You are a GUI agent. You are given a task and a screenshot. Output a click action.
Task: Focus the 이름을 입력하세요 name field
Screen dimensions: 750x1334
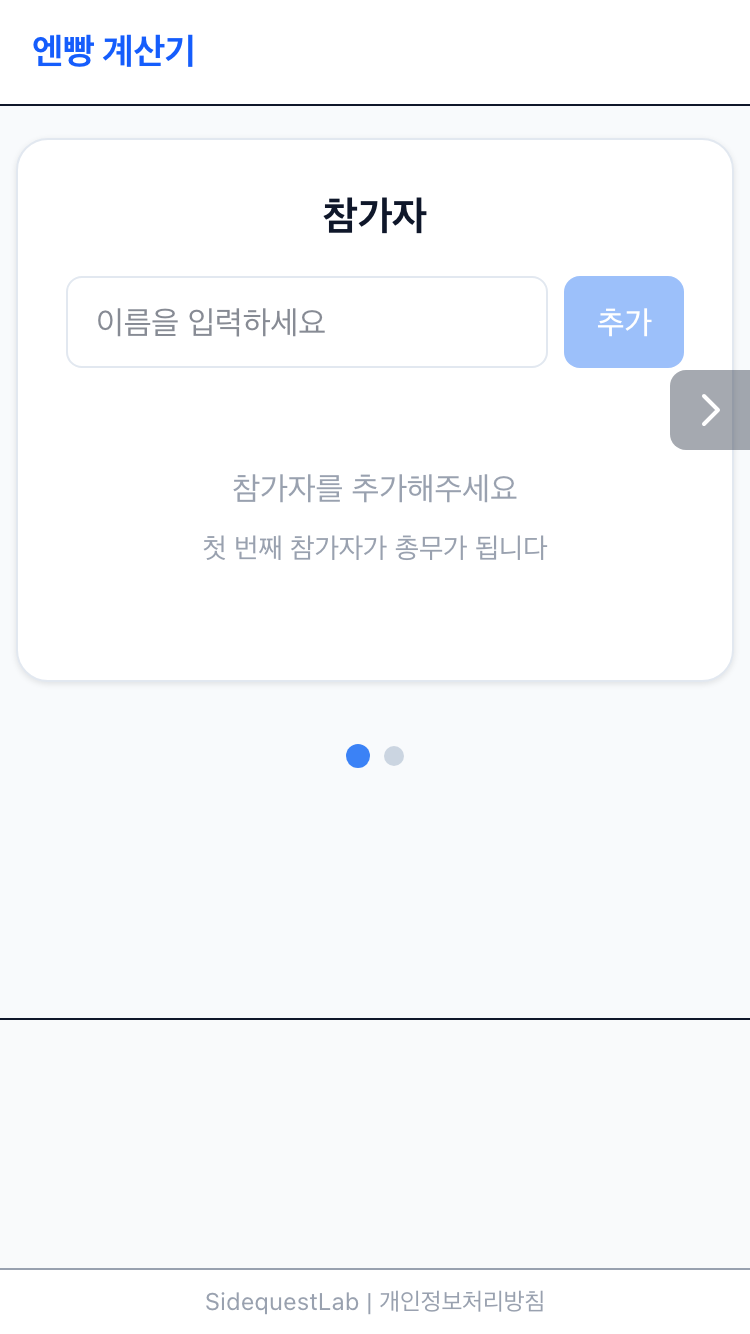click(306, 322)
